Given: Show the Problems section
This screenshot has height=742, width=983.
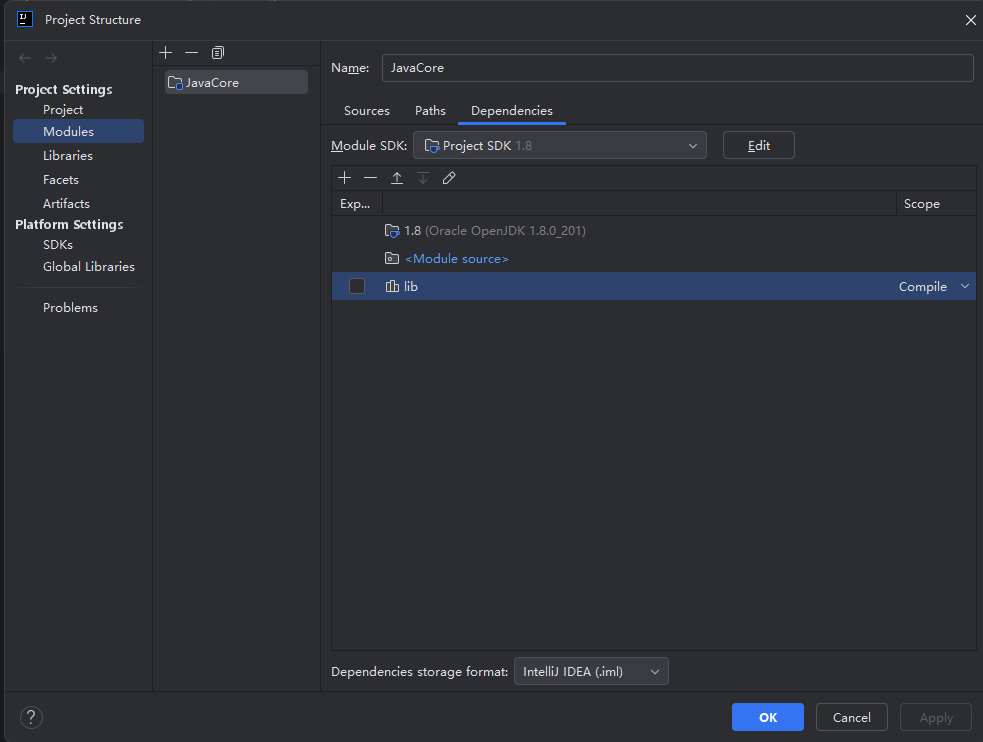Looking at the screenshot, I should [x=70, y=308].
